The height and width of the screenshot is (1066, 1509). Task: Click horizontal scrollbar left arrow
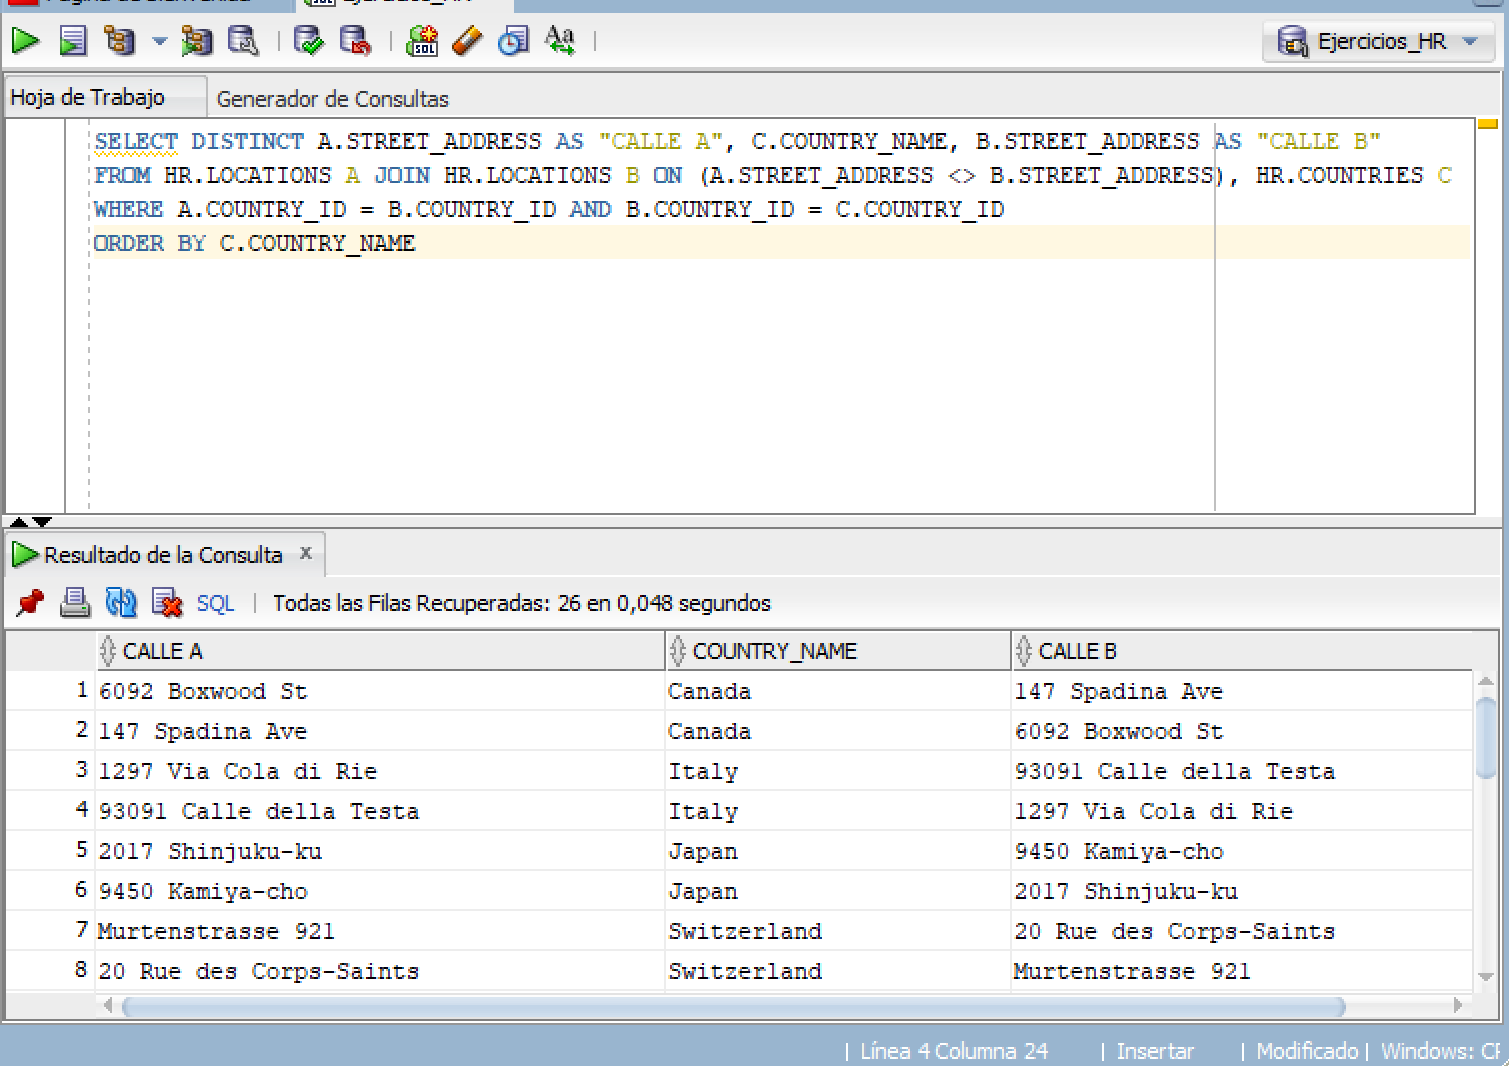pos(108,1005)
